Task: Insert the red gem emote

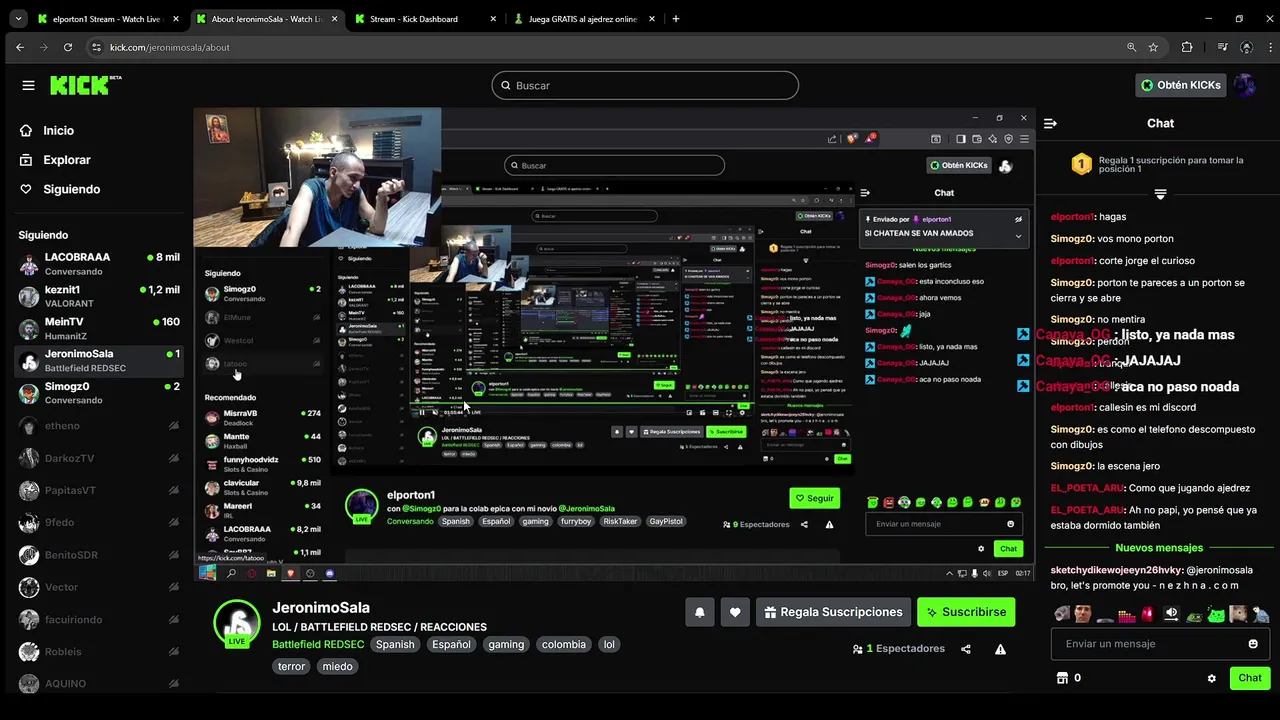Action: 1148,614
